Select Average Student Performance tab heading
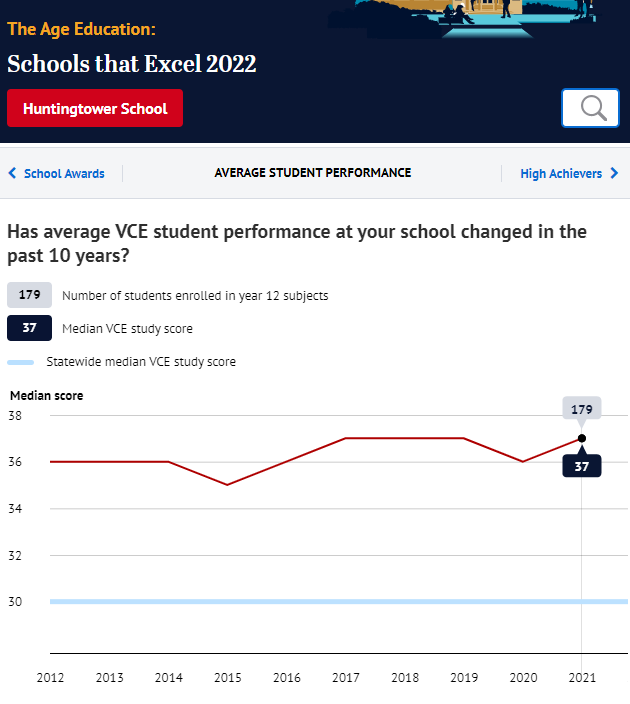 tap(313, 173)
